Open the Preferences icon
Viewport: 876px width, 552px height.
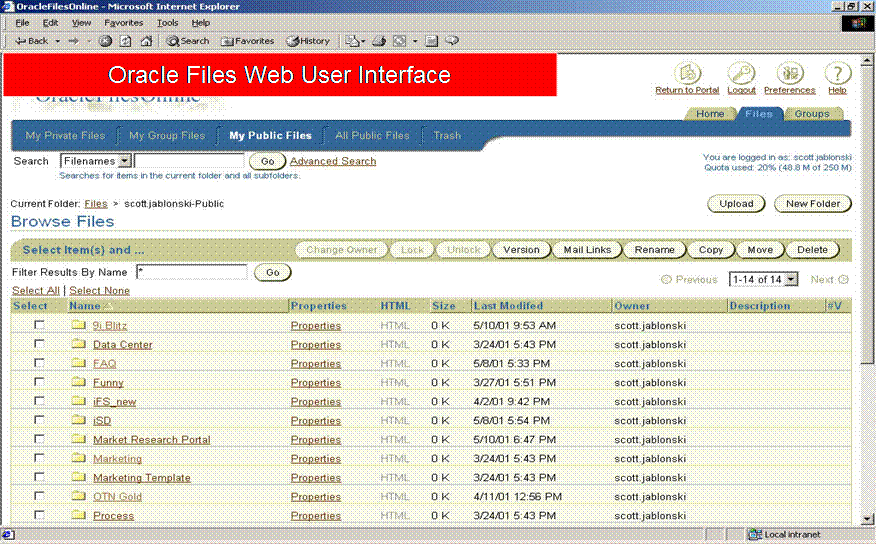tap(790, 73)
